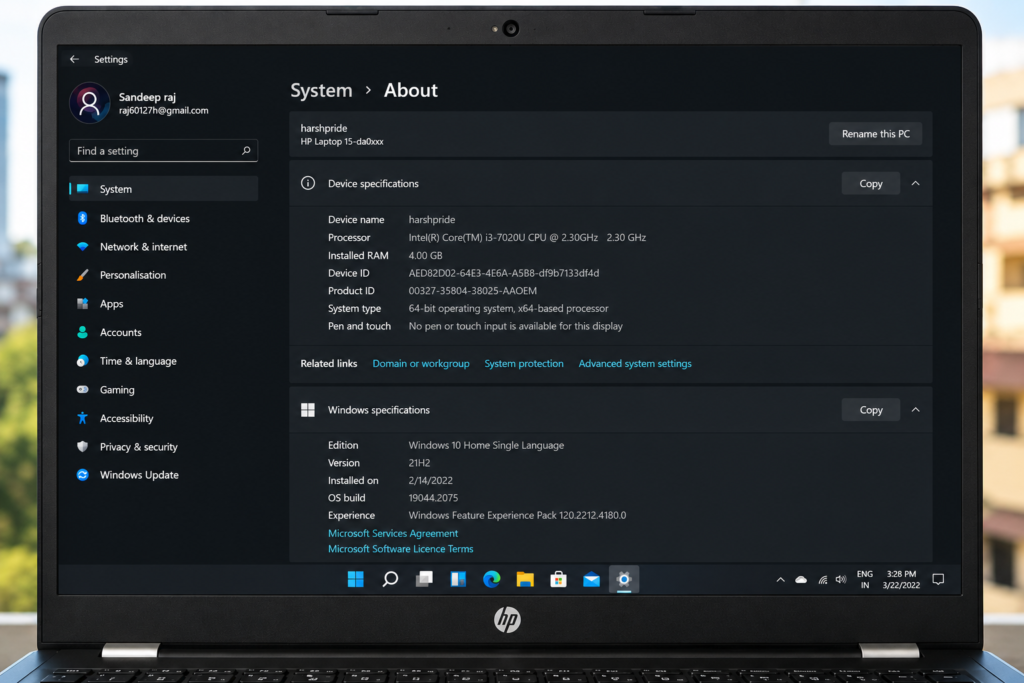Image resolution: width=1024 pixels, height=683 pixels.
Task: Navigate to System in the breadcrumb
Action: pos(321,90)
